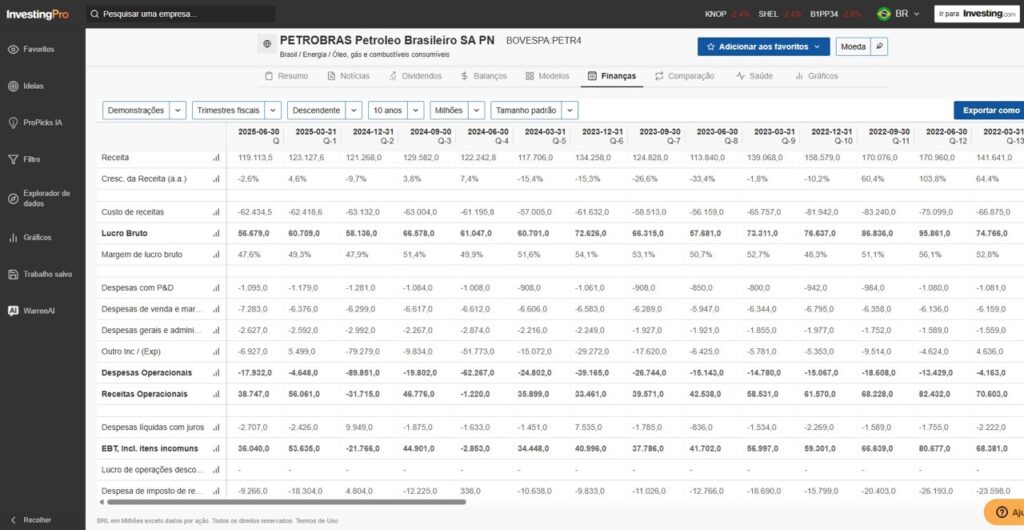This screenshot has height=530, width=1024.
Task: Switch to the Notícias tab
Action: 348,76
